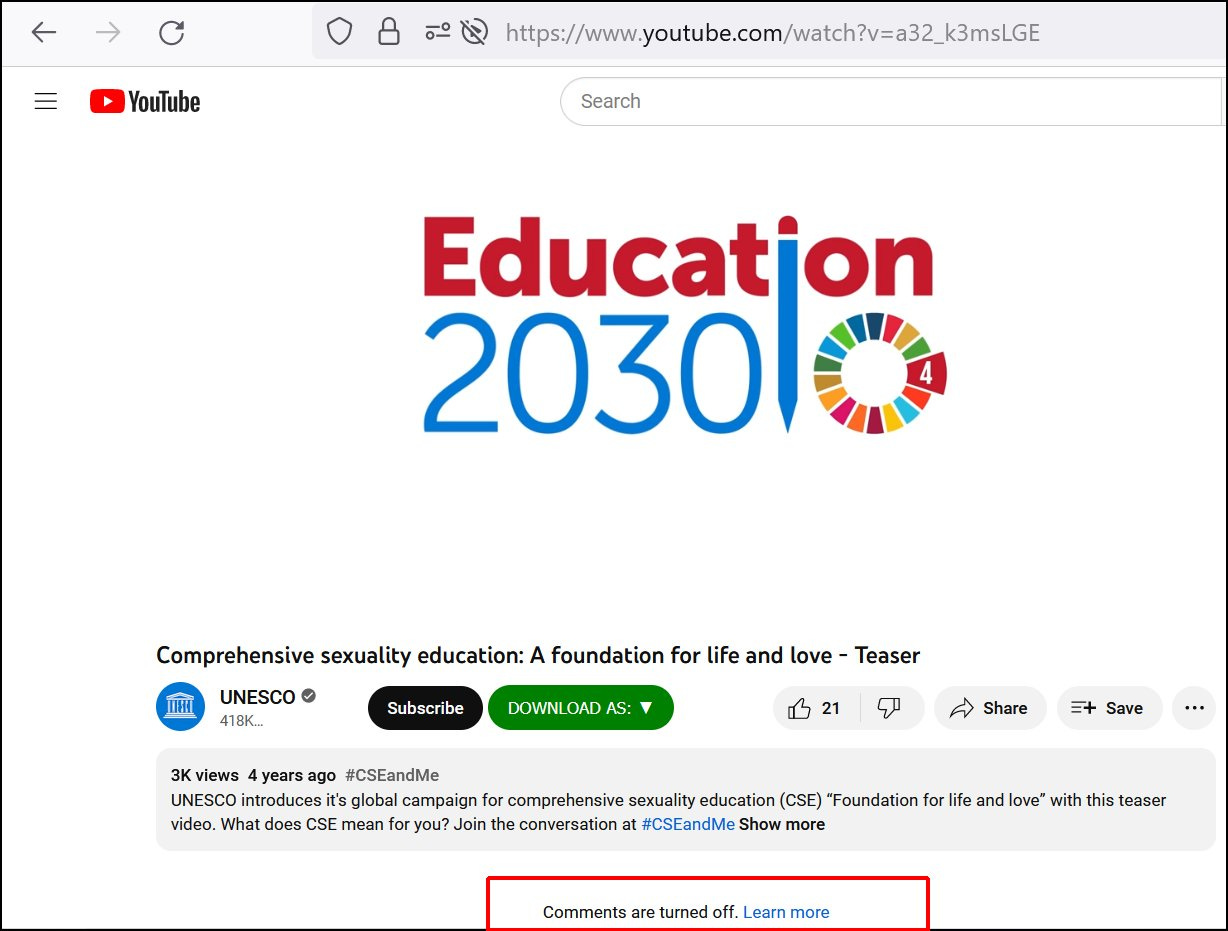Open Learn more about comments turned off
Screen dimensions: 1228x931
pos(786,912)
